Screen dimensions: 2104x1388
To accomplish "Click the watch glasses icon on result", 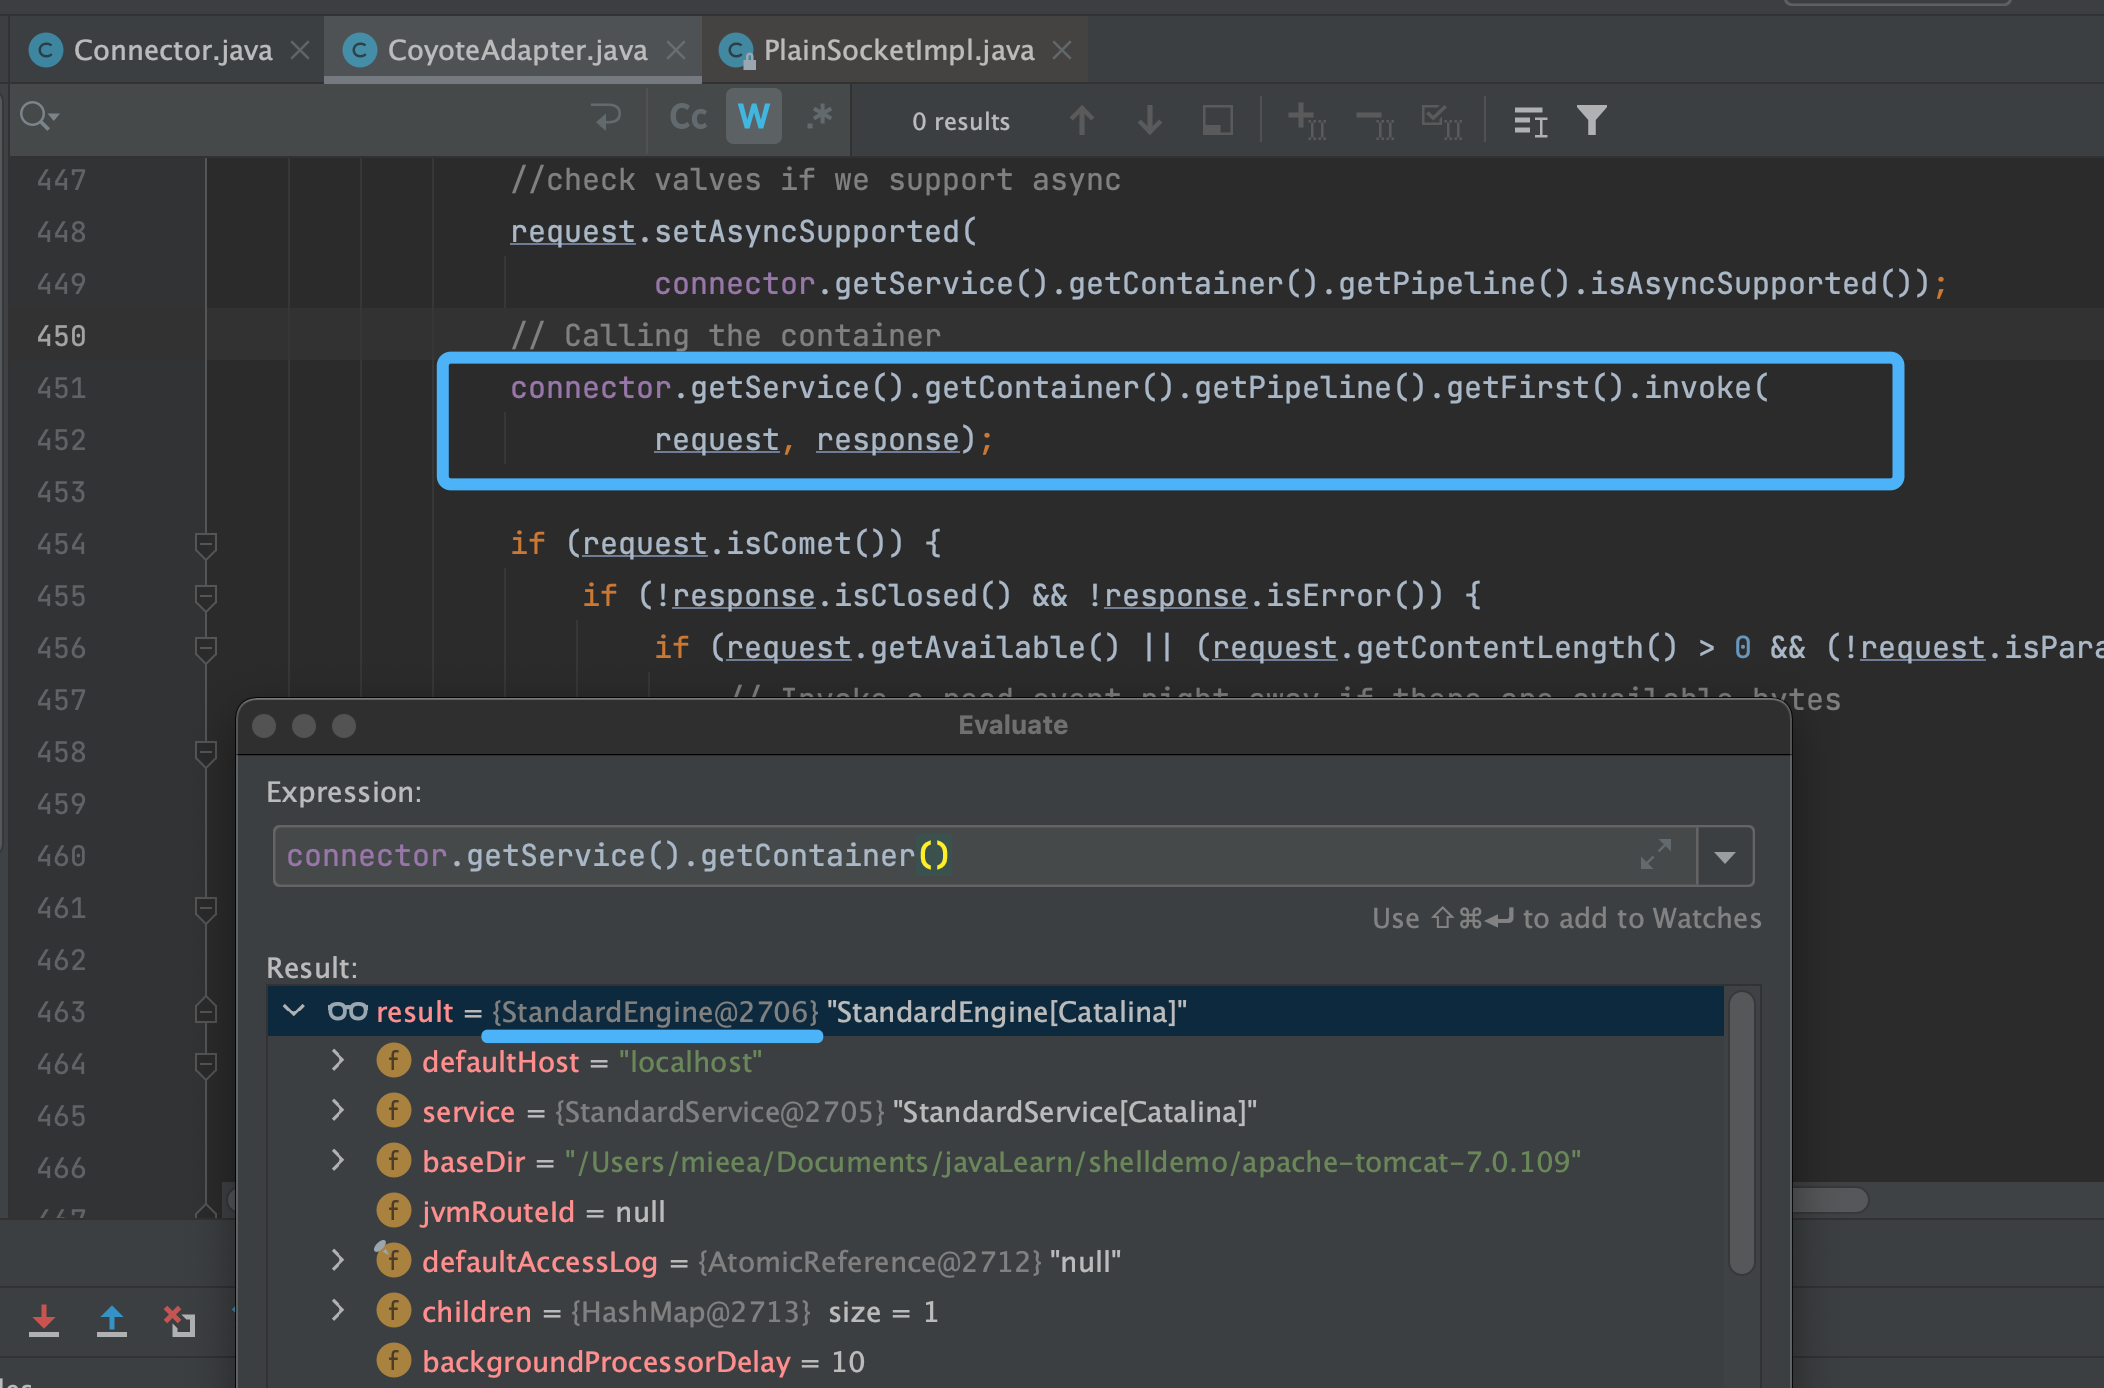I will [x=348, y=1012].
